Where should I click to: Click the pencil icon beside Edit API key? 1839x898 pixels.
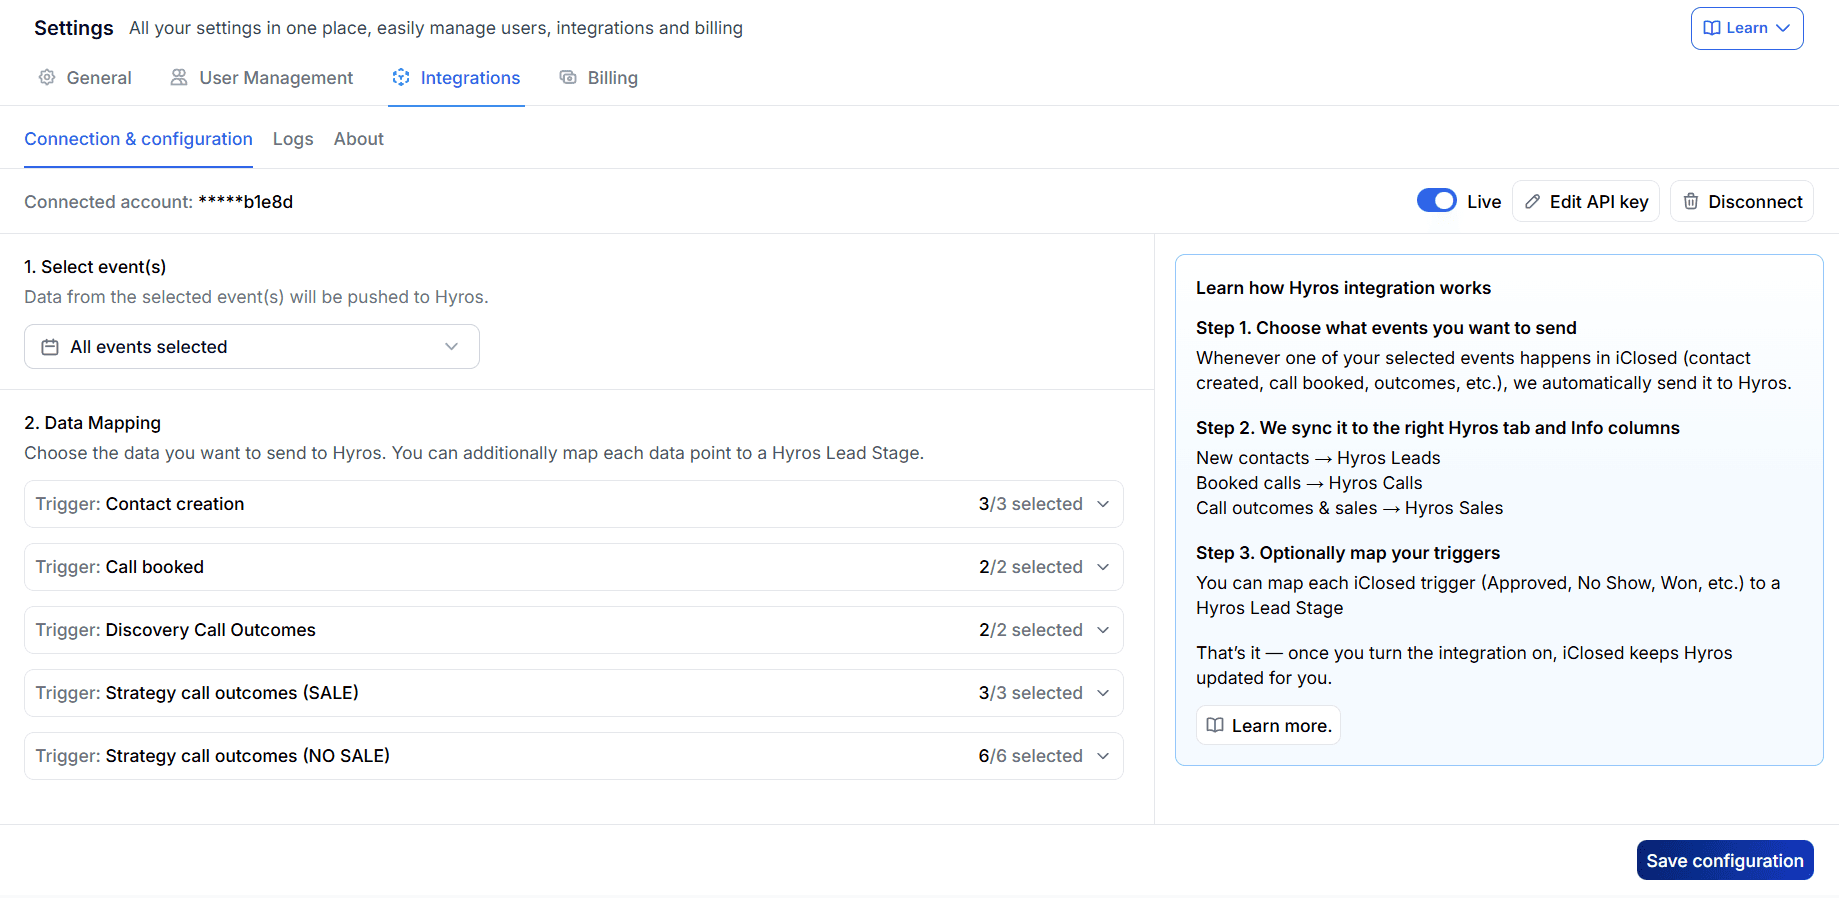click(x=1532, y=202)
